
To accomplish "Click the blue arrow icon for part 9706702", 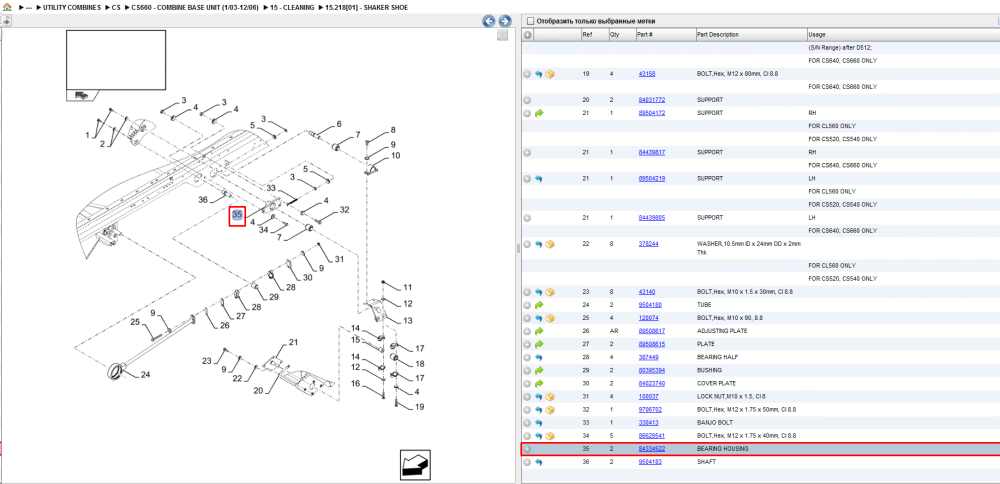I will point(538,409).
